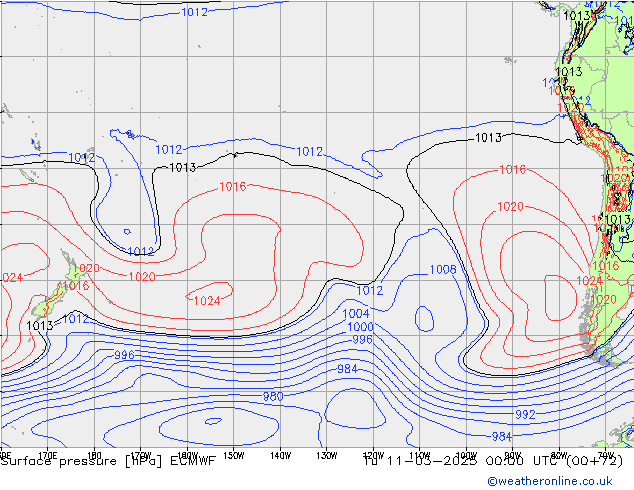This screenshot has height=490, width=634.
Task: Click the 1012 label directly below the 1008 label
Action: pyautogui.click(x=370, y=291)
